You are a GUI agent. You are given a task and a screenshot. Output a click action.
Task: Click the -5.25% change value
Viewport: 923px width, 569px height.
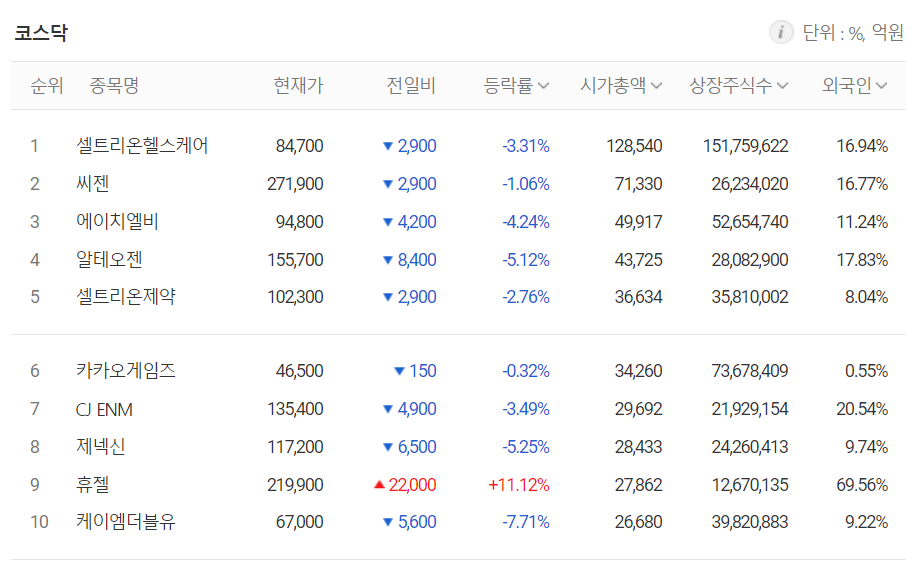tap(526, 447)
